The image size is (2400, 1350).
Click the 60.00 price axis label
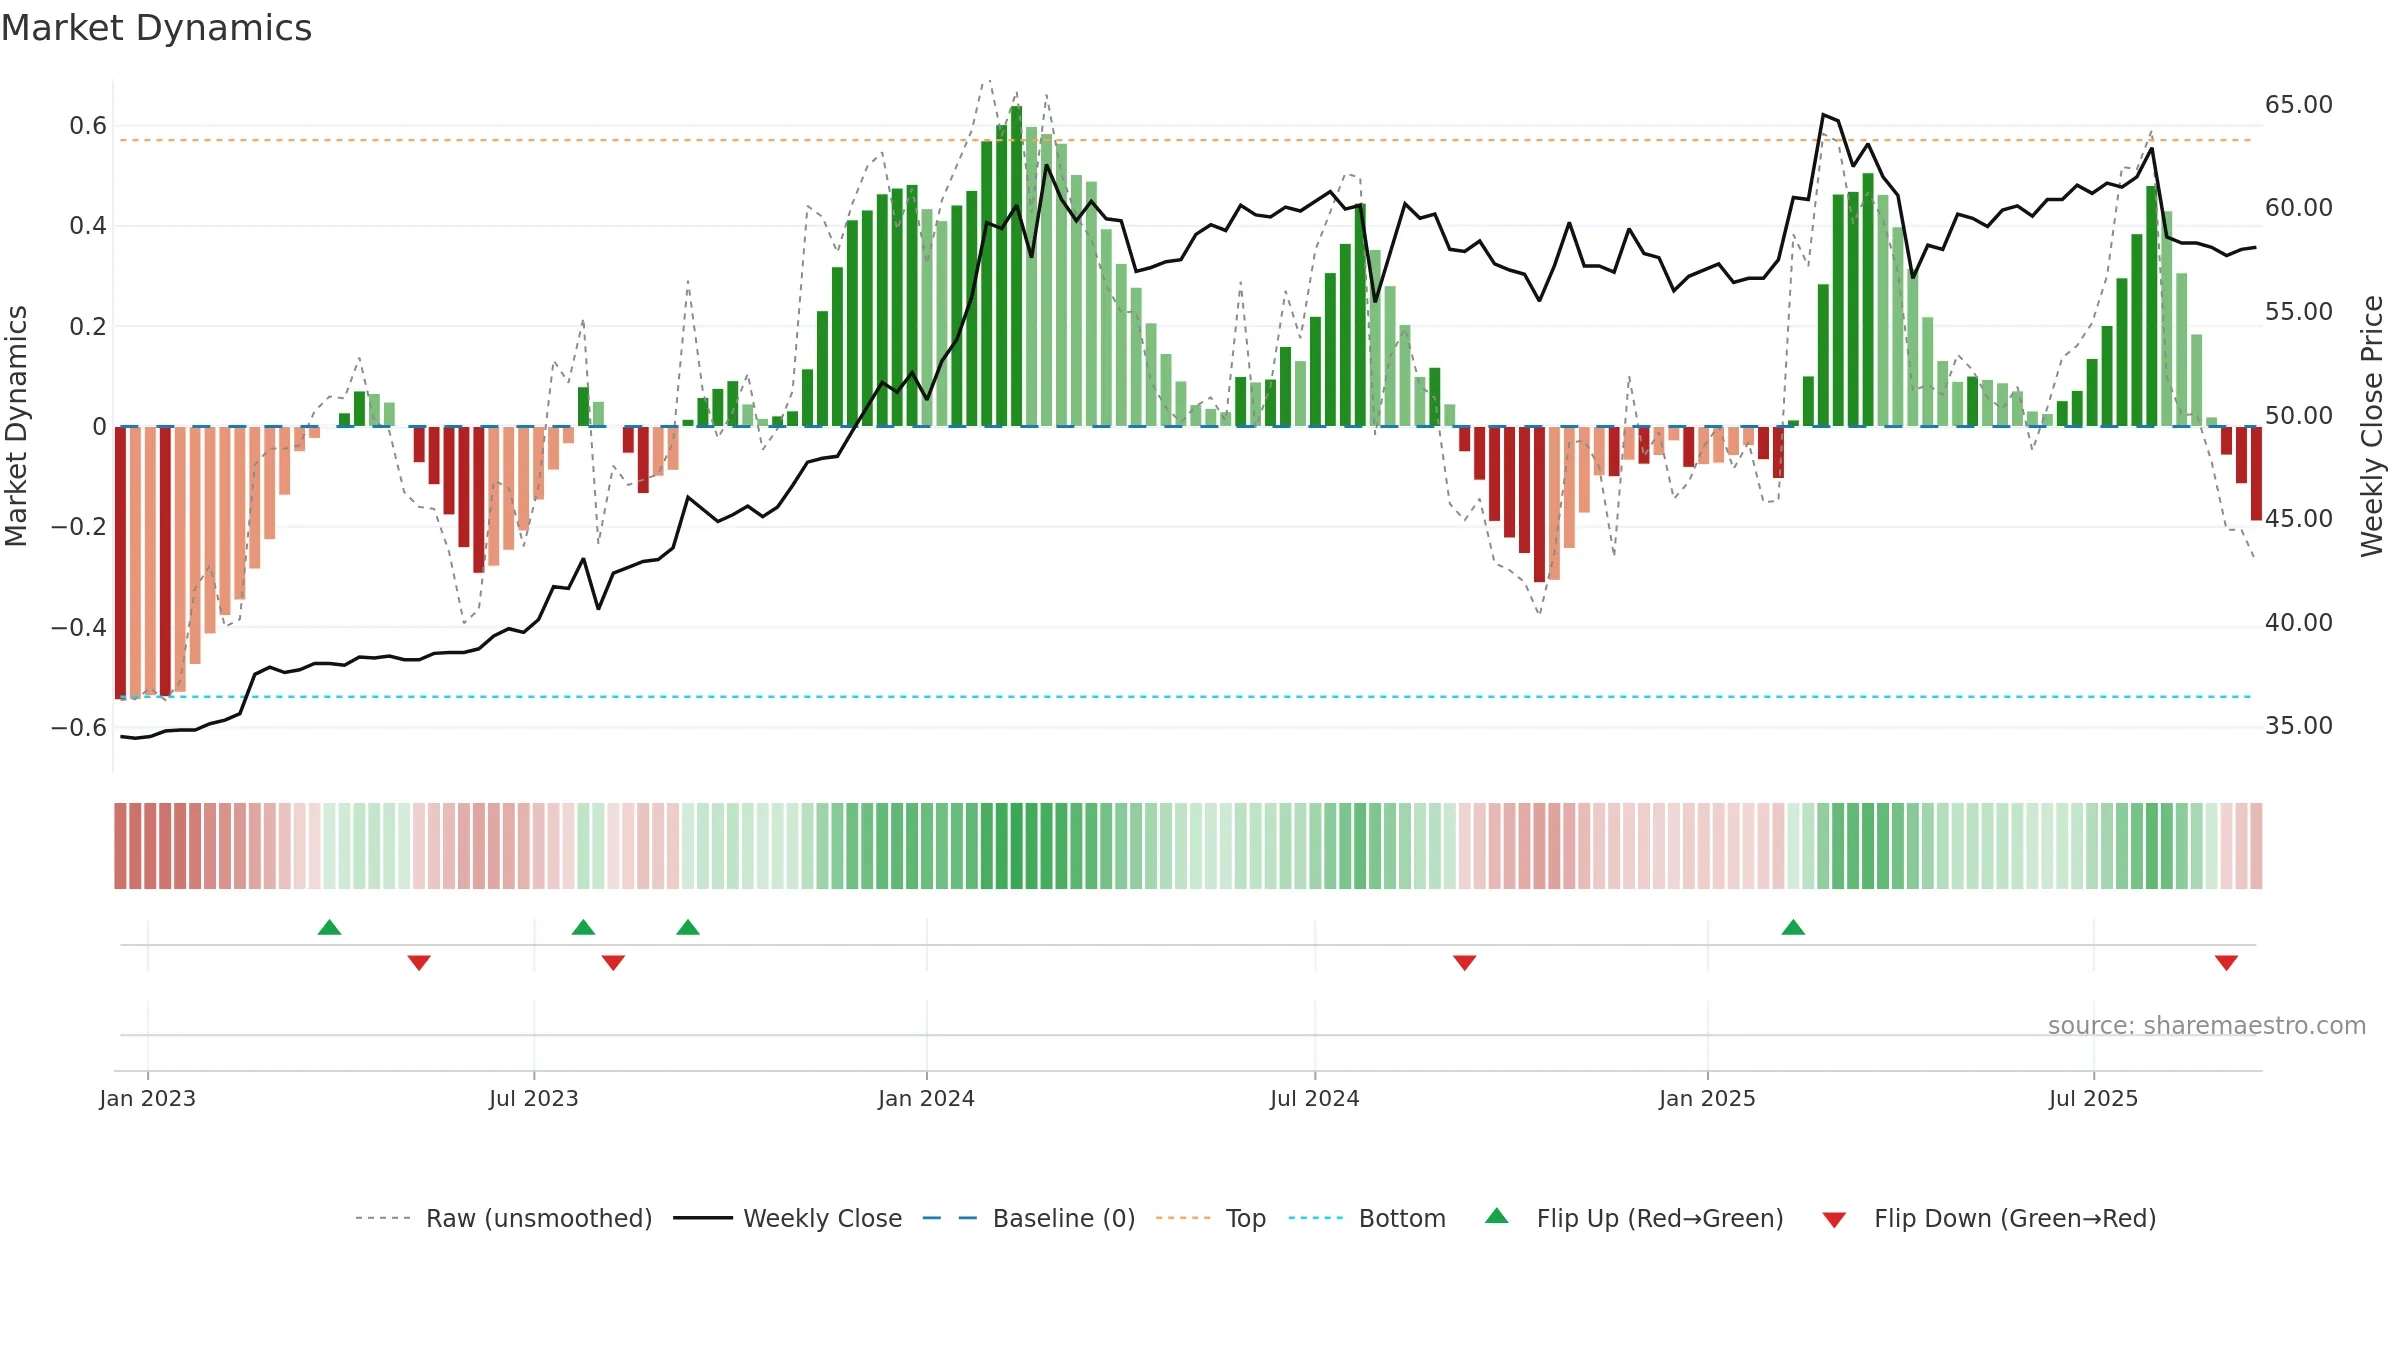coord(2298,208)
